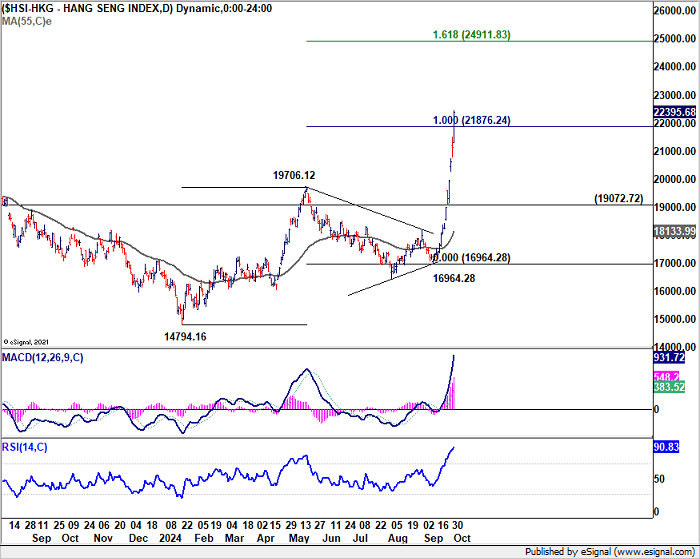Click the May month label on time axis
Screen dimensions: 700x559
click(x=299, y=538)
